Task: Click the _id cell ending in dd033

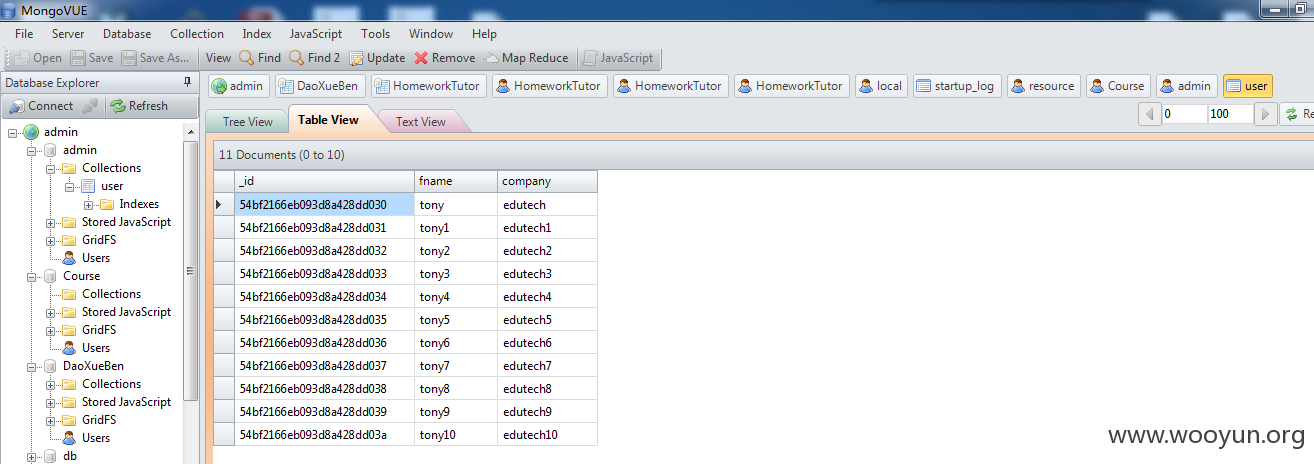Action: (325, 274)
